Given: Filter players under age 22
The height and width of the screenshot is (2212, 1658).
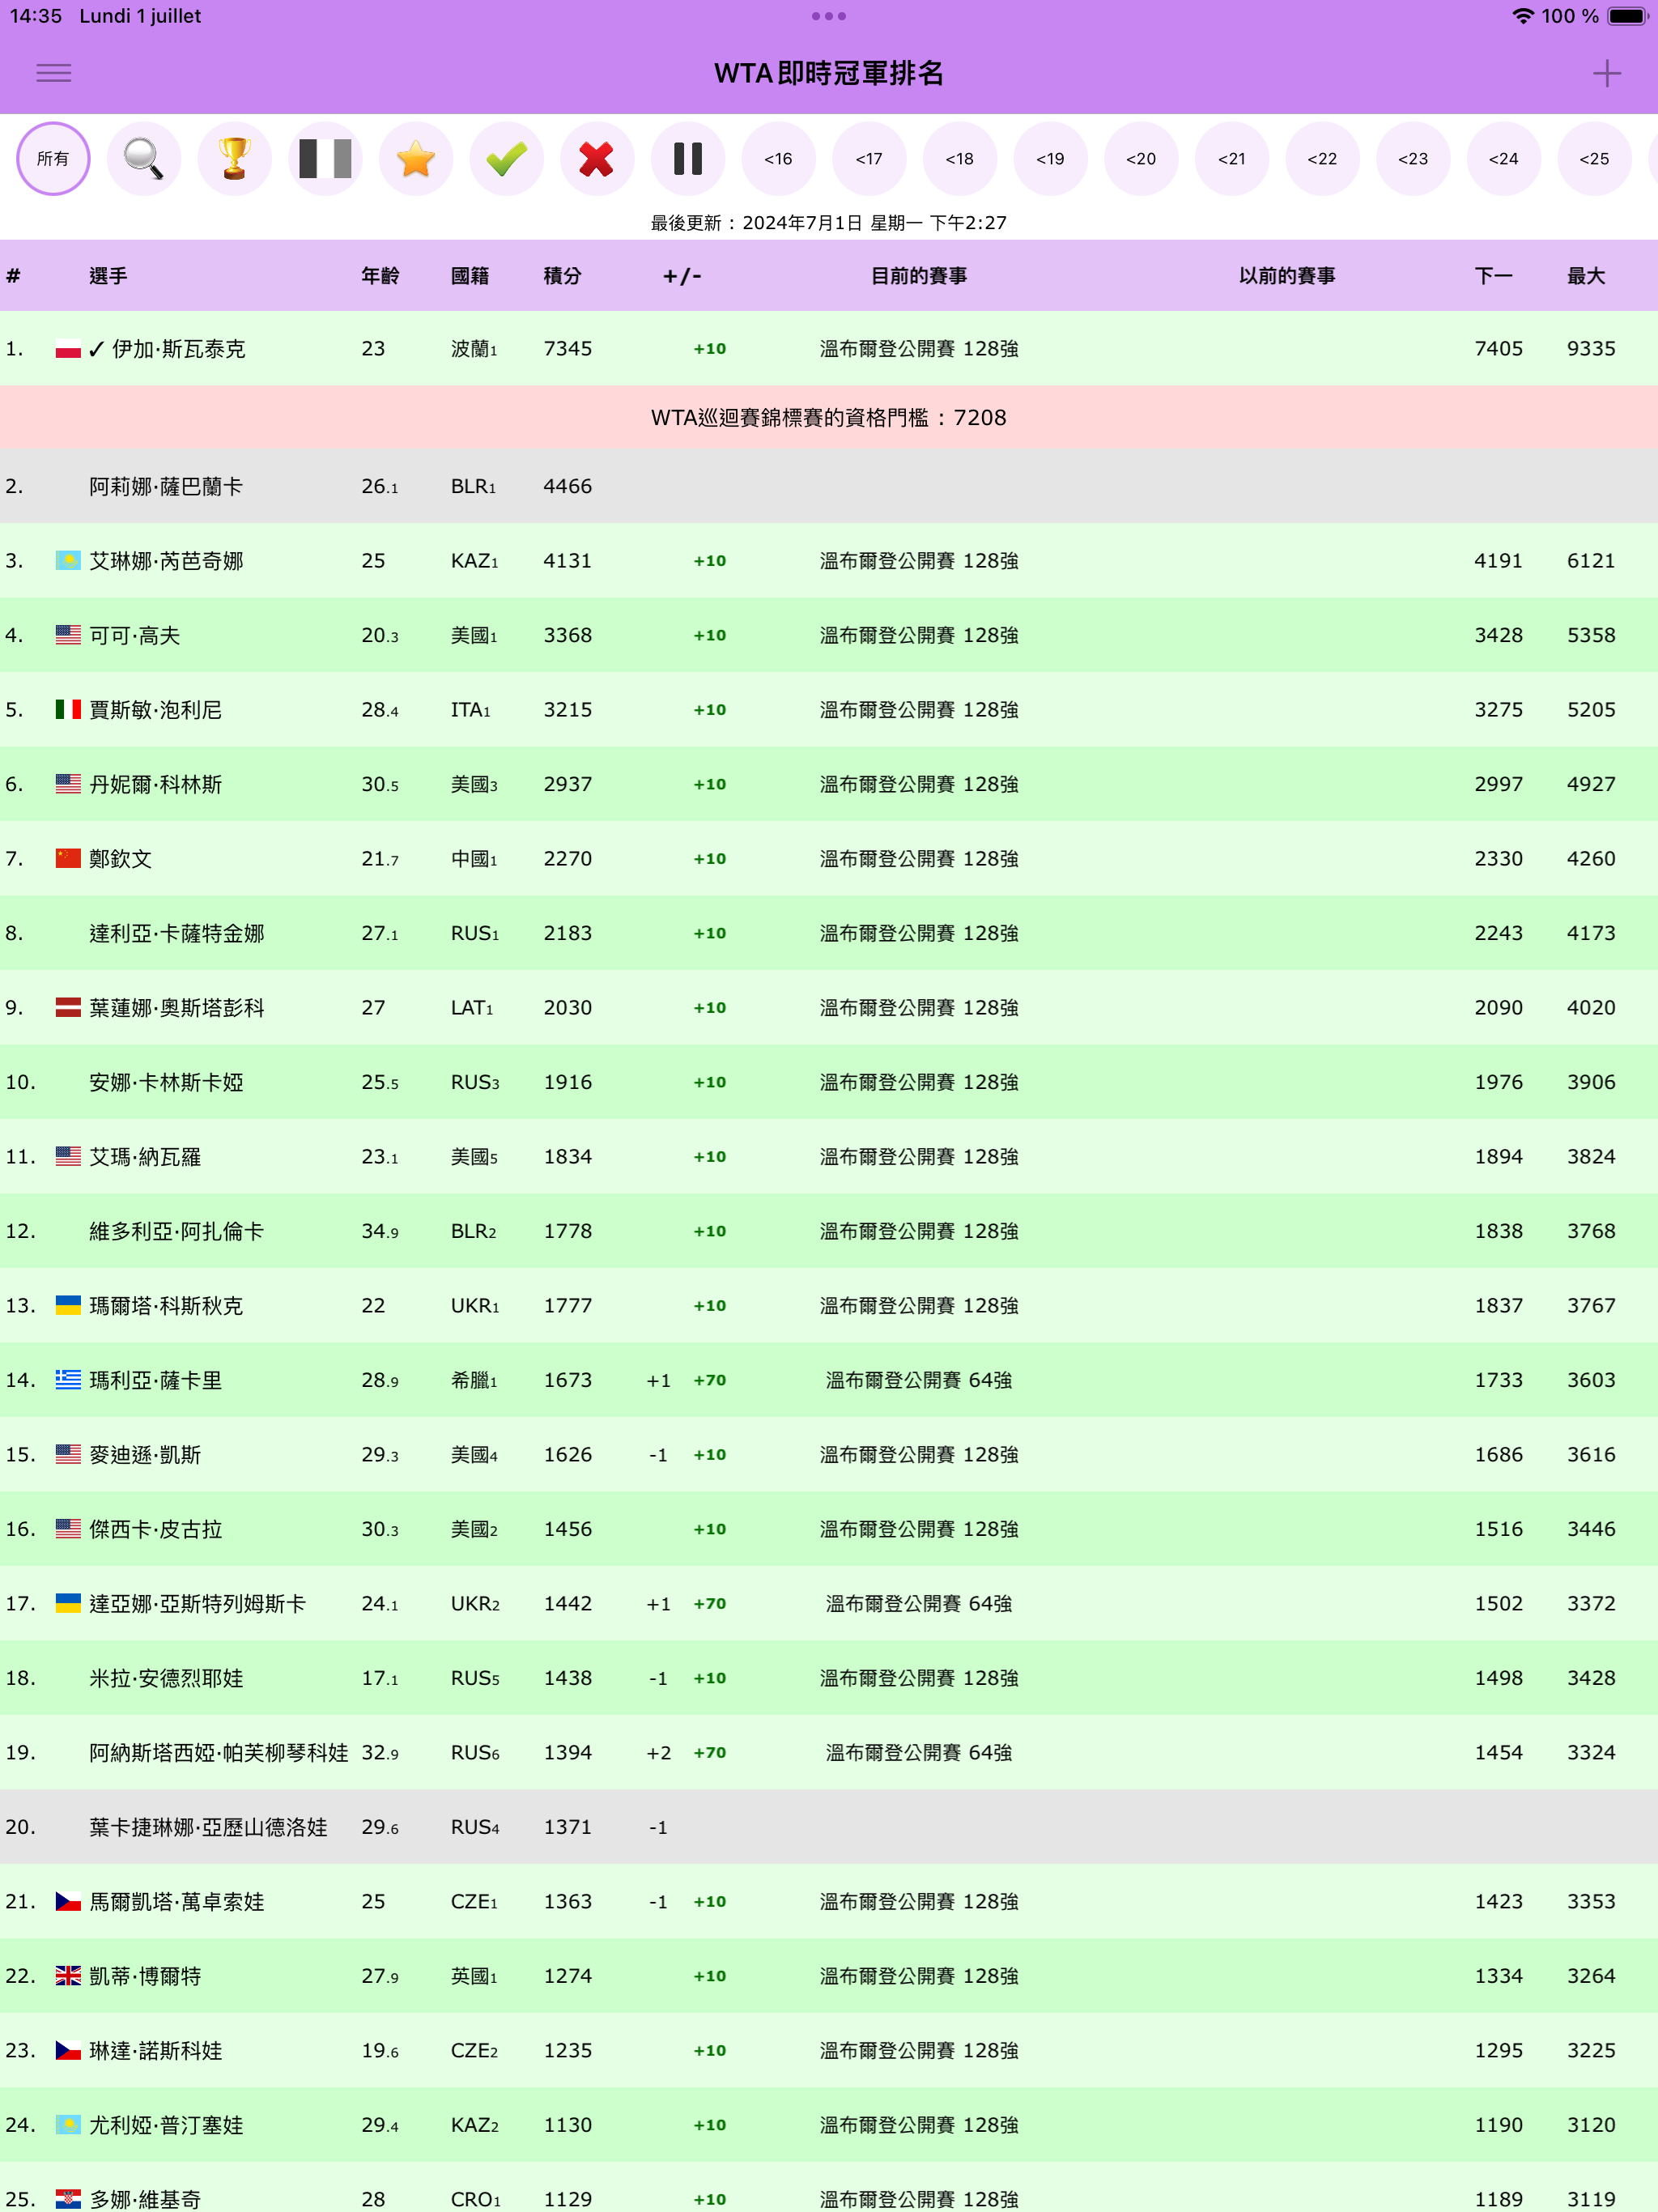Looking at the screenshot, I should 1322,159.
